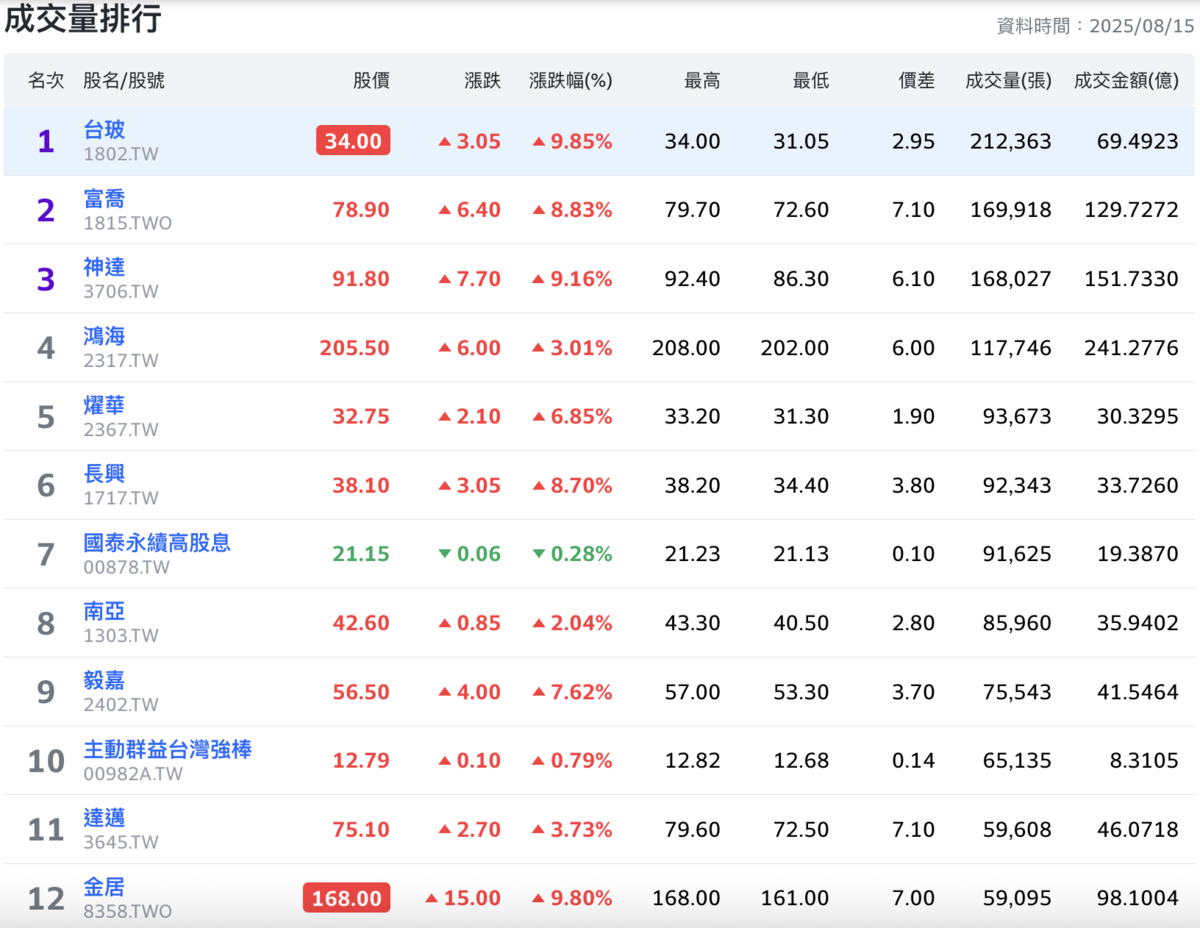Click the stock code 1815.TWO
1200x928 pixels.
[128, 223]
